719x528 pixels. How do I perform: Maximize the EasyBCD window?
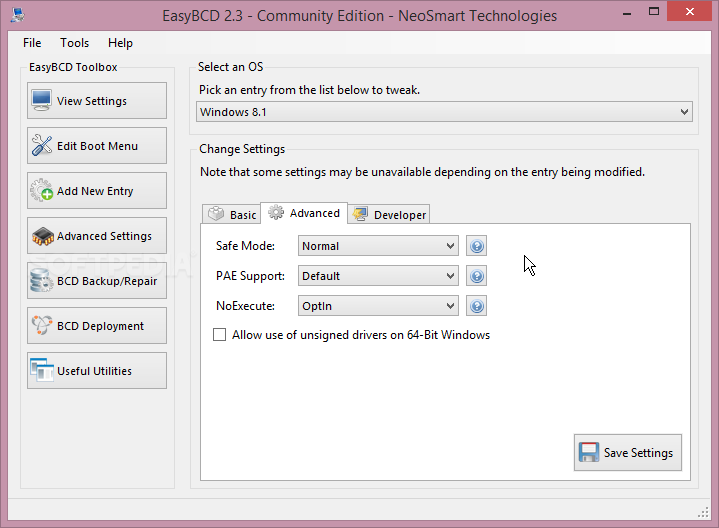(654, 12)
